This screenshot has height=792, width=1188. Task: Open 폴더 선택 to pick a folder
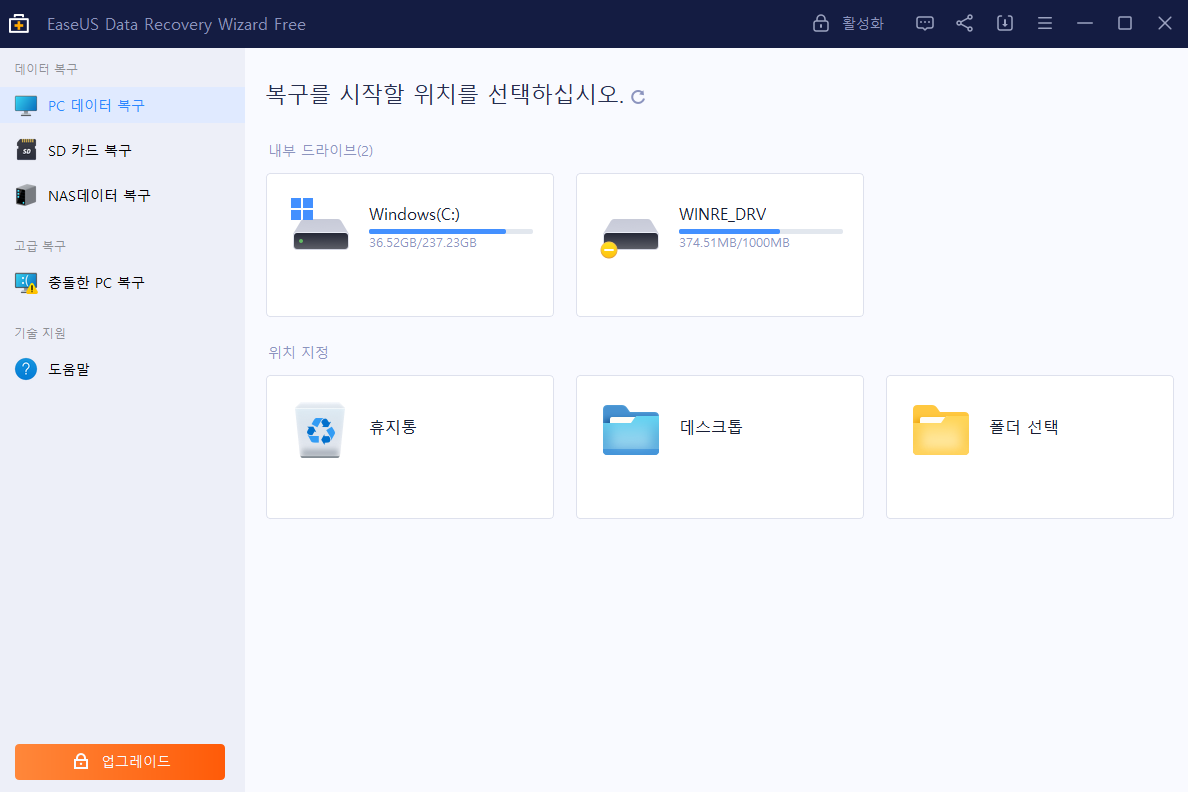[1029, 446]
